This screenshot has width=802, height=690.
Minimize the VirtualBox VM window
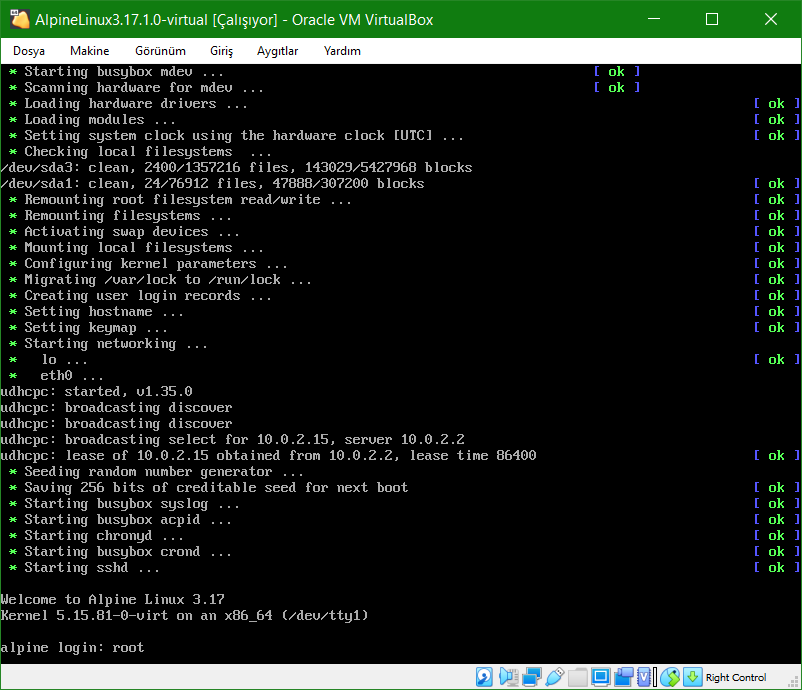point(654,19)
